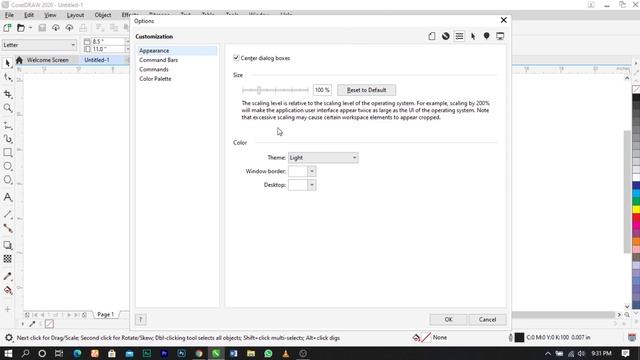Switch to the Untitled-1 document tab

97,60
